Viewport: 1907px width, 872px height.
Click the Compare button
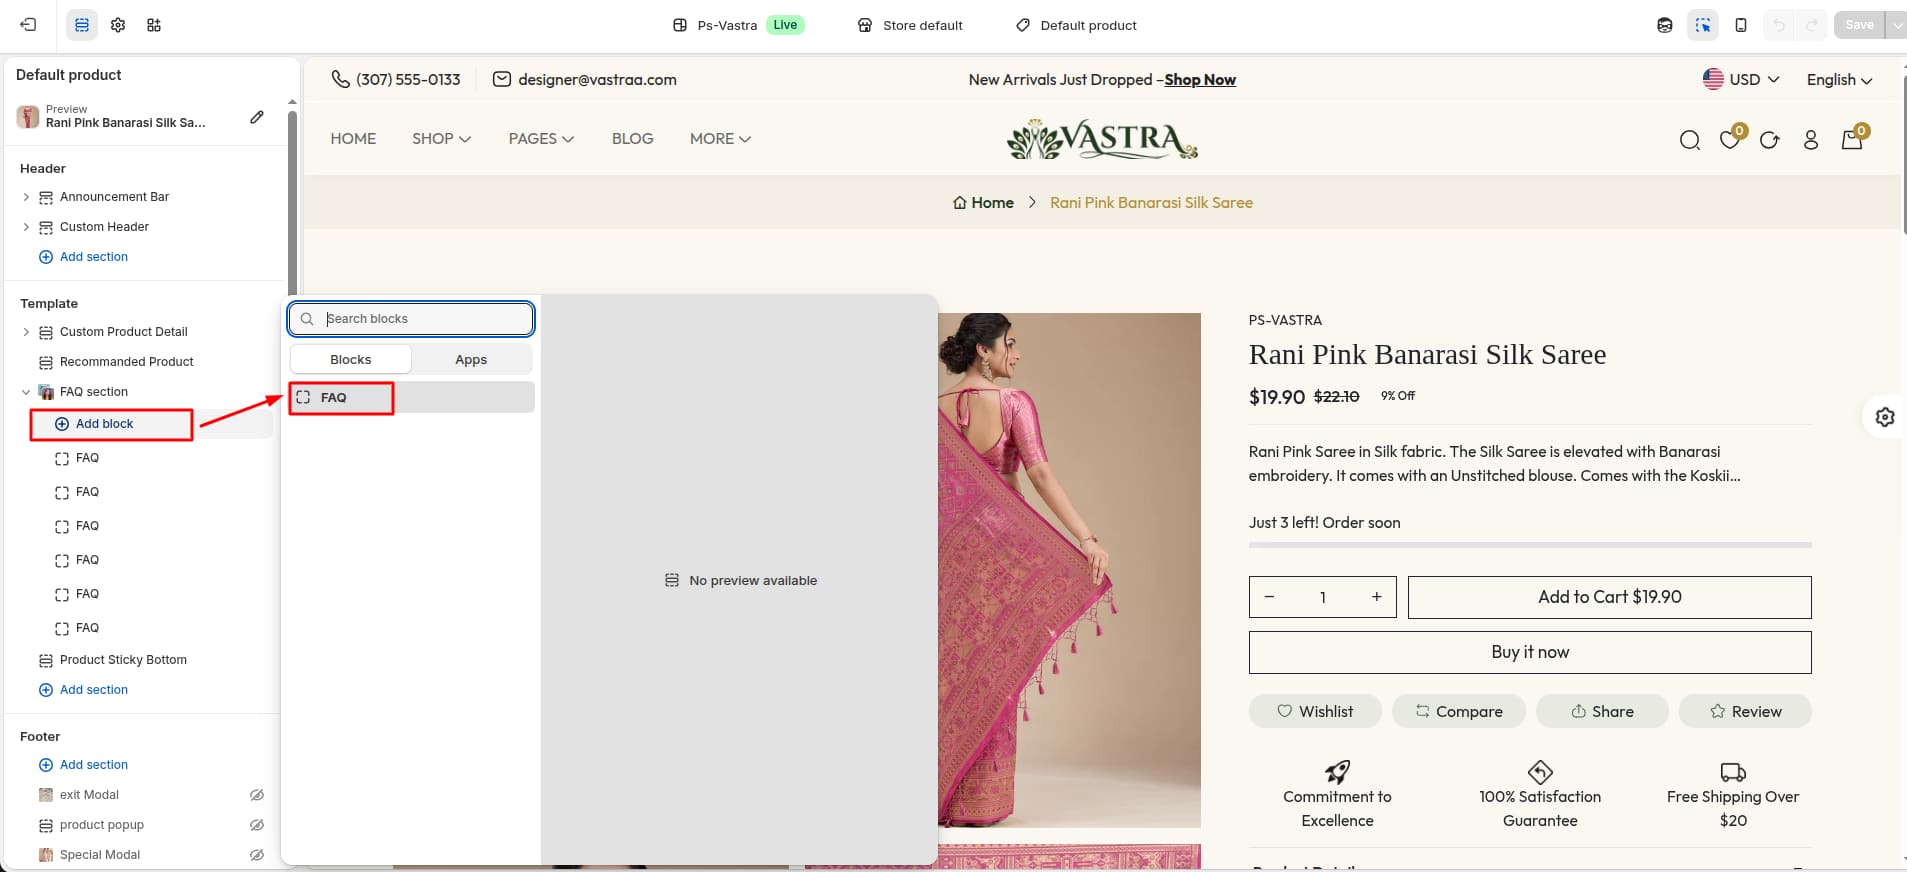coord(1459,711)
